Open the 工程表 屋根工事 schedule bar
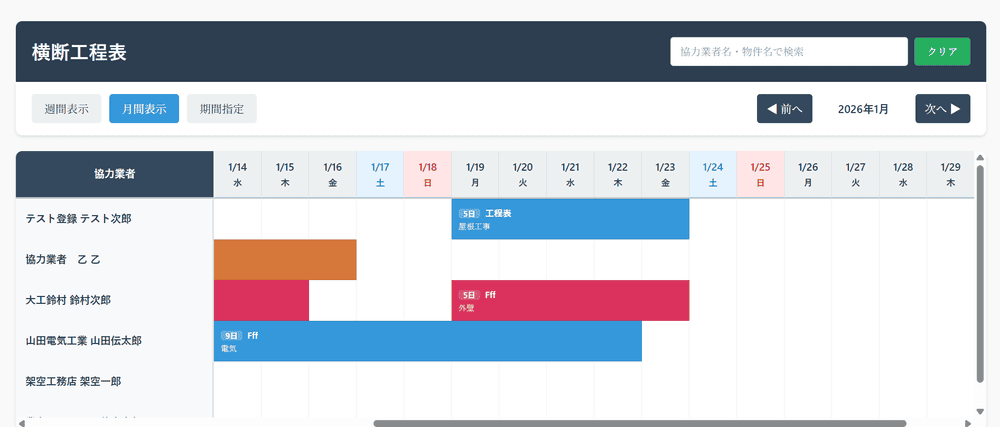1000x427 pixels. click(x=570, y=219)
